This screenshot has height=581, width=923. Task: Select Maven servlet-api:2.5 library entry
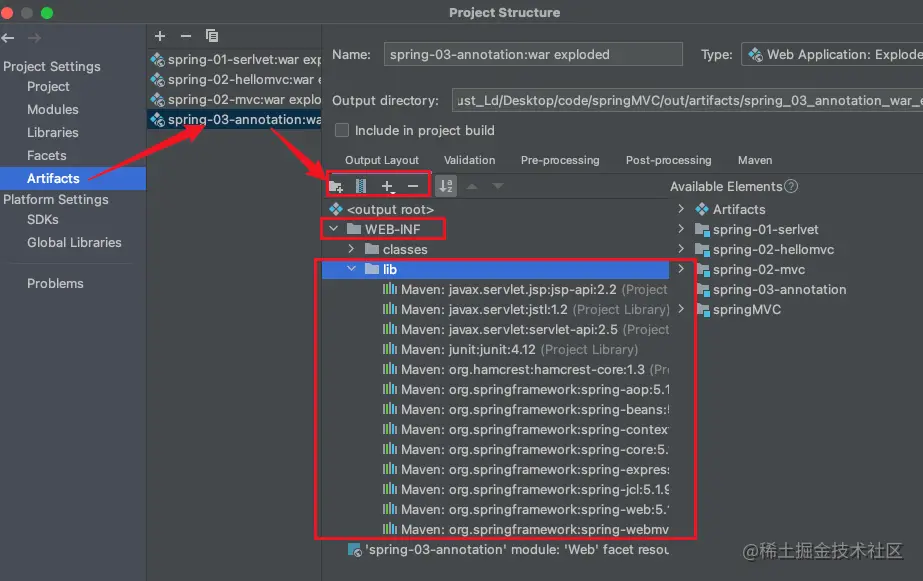click(525, 330)
